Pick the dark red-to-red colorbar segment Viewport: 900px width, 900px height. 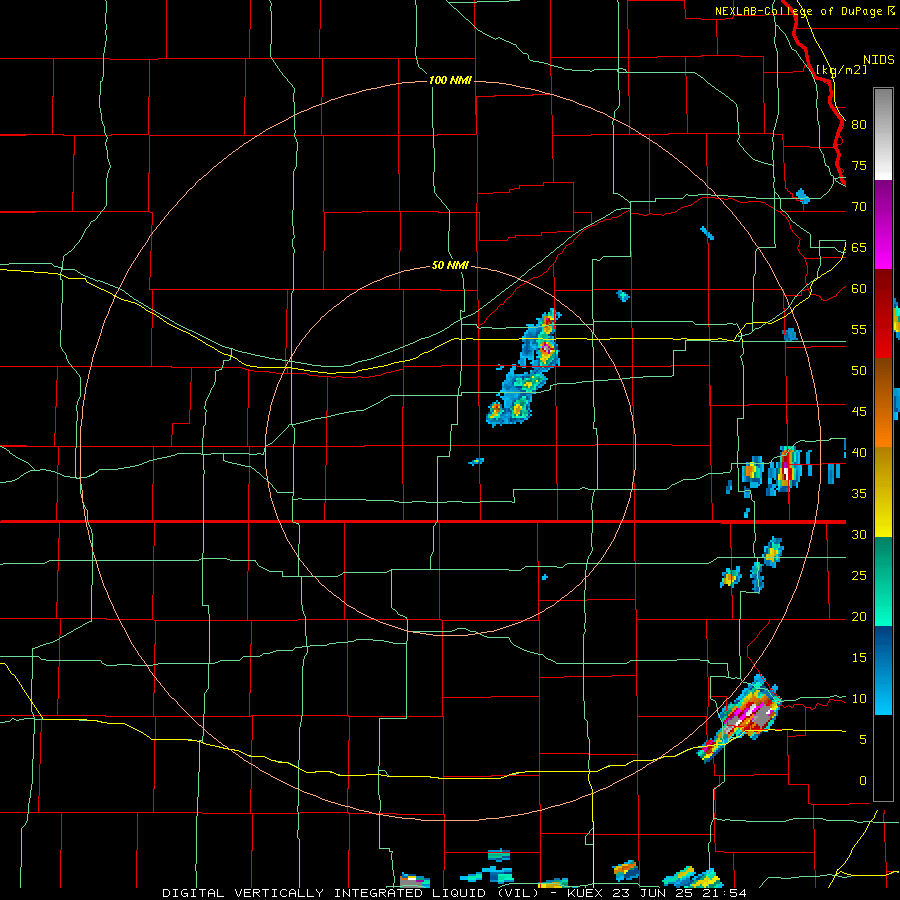click(x=883, y=313)
